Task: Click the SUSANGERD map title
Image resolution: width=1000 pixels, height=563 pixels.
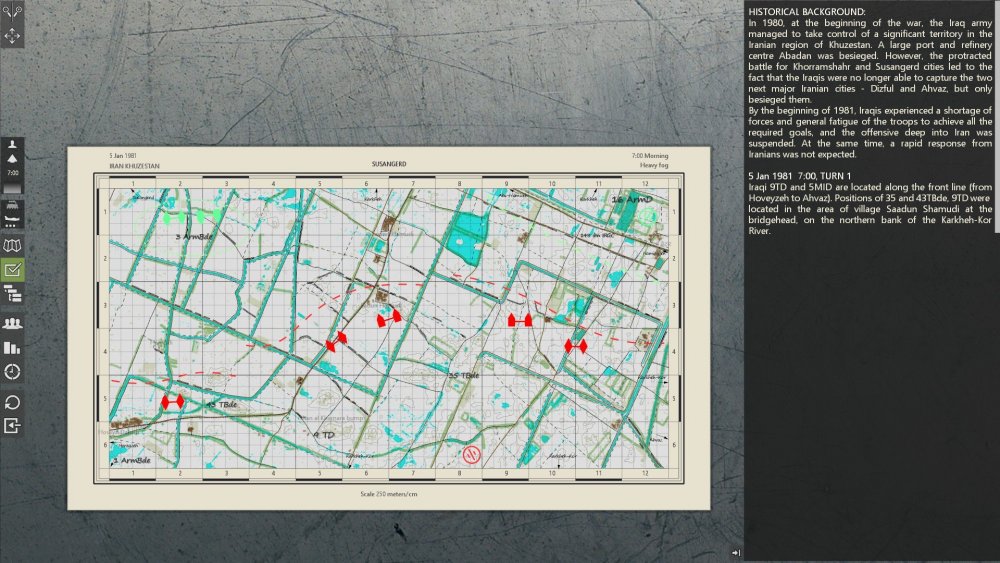Action: (x=386, y=163)
